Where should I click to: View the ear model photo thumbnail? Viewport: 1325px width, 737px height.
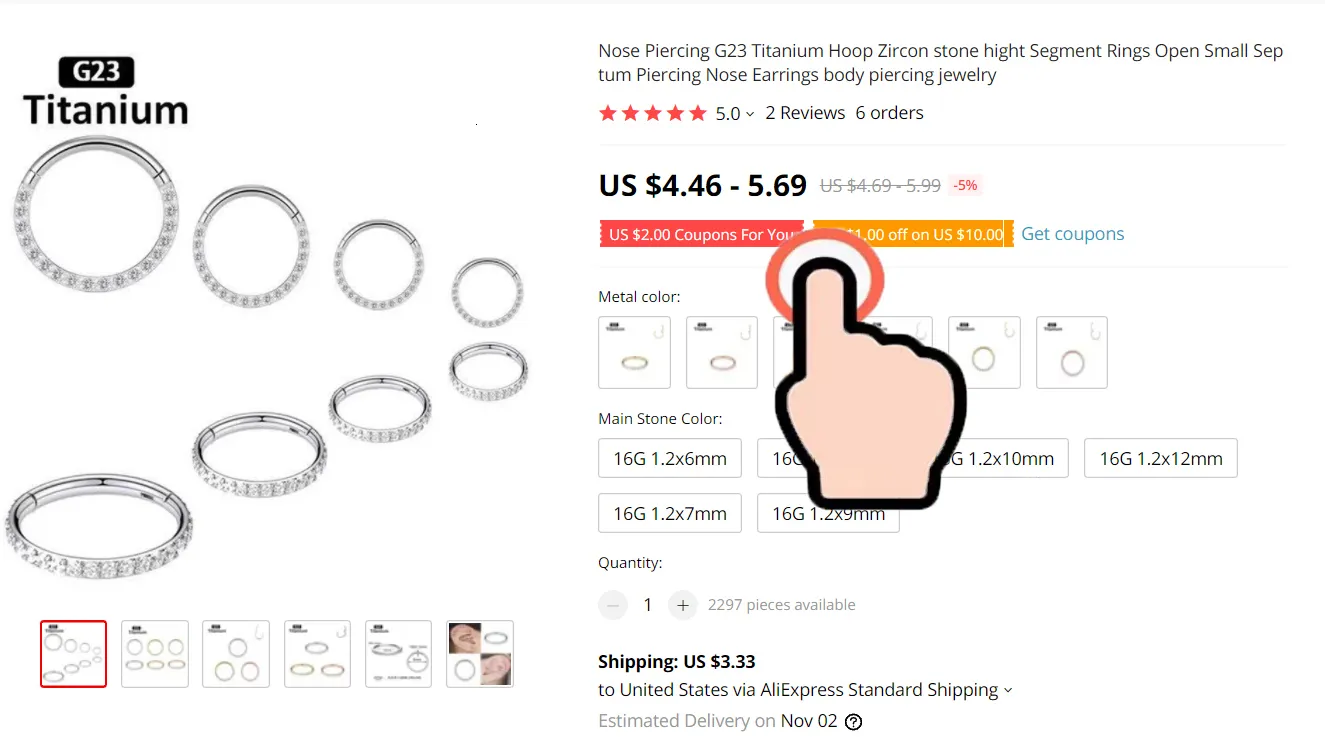480,654
